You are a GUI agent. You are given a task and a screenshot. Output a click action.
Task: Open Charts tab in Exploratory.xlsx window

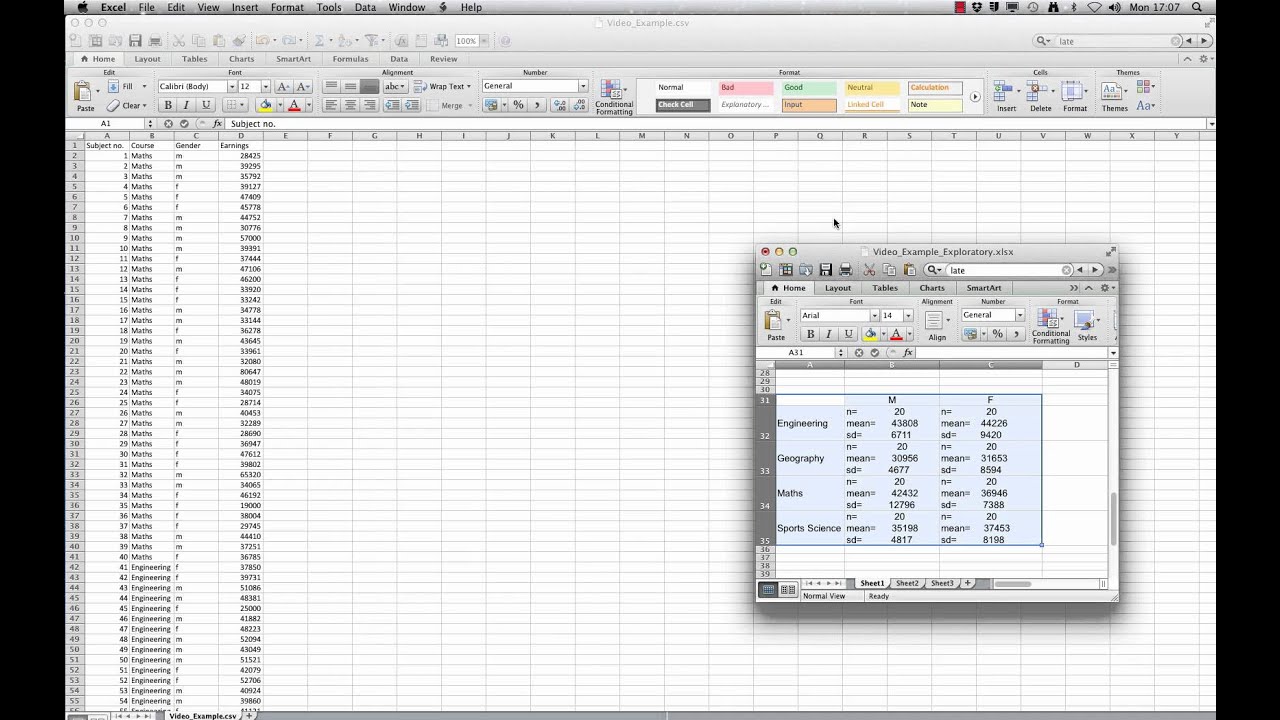coord(931,288)
